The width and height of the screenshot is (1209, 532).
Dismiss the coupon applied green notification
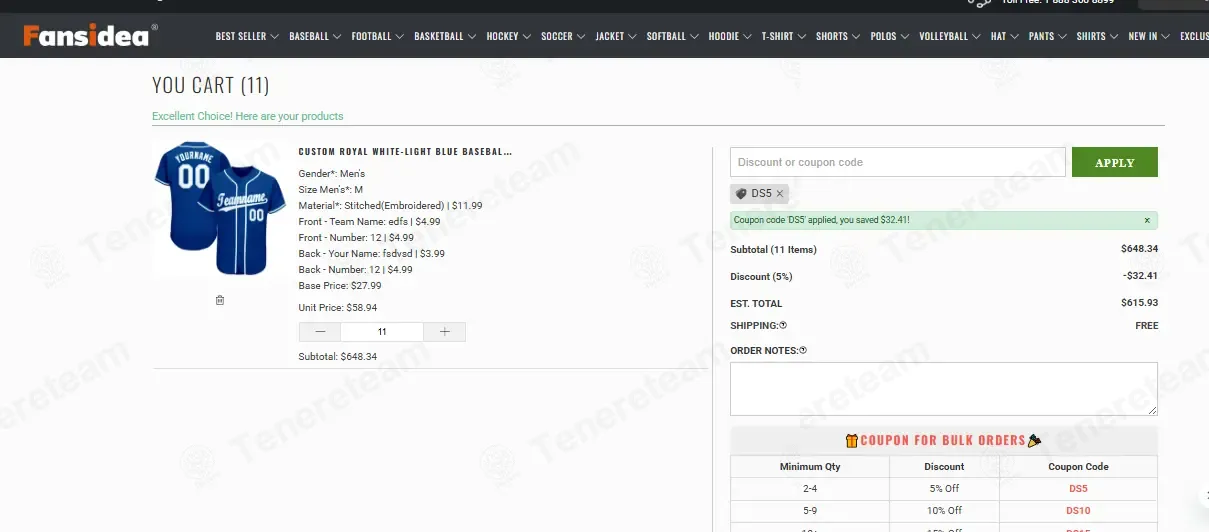click(1147, 220)
